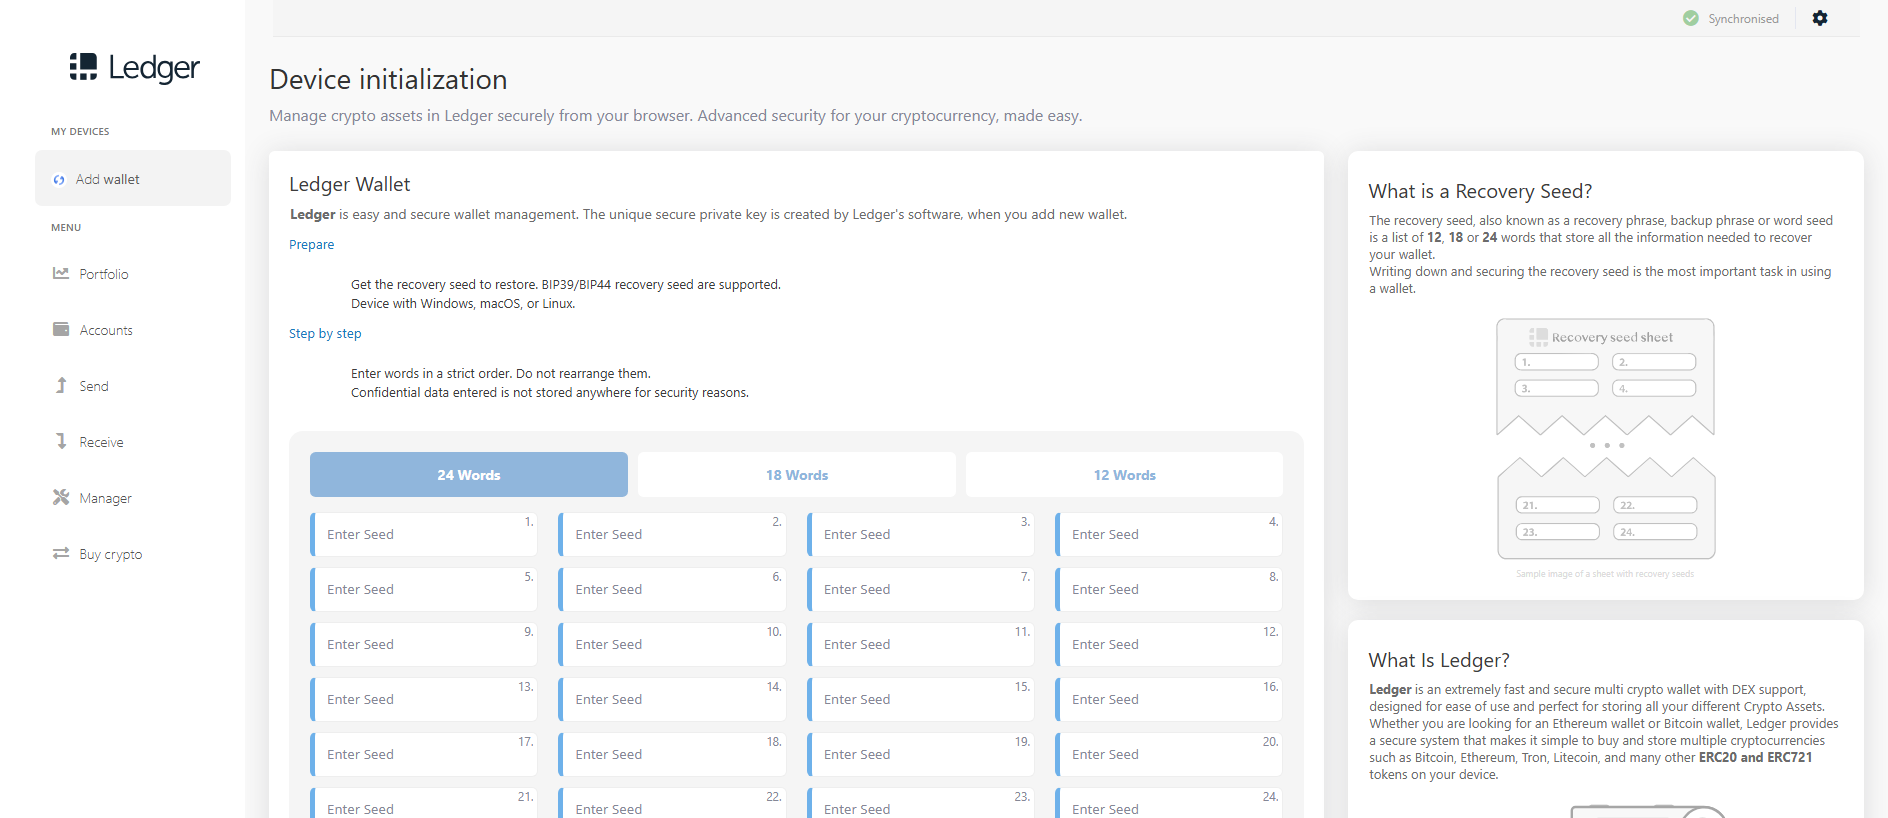Viewport: 1888px width, 818px height.
Task: Click the Accounts wallet icon
Action: [x=61, y=329]
